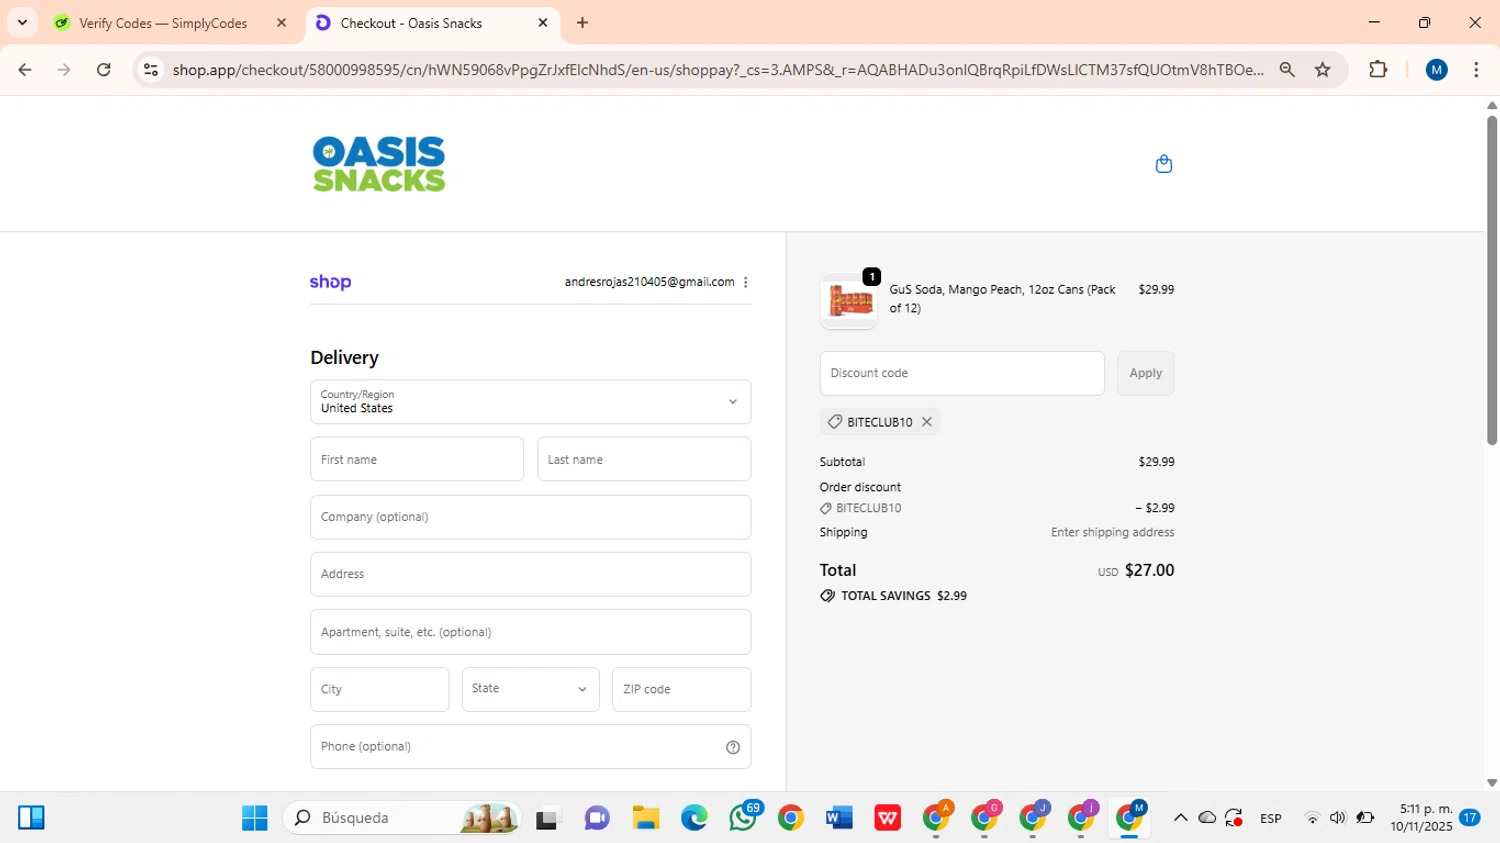
Task: Open the Chrome profile M avatar
Action: coord(1437,69)
